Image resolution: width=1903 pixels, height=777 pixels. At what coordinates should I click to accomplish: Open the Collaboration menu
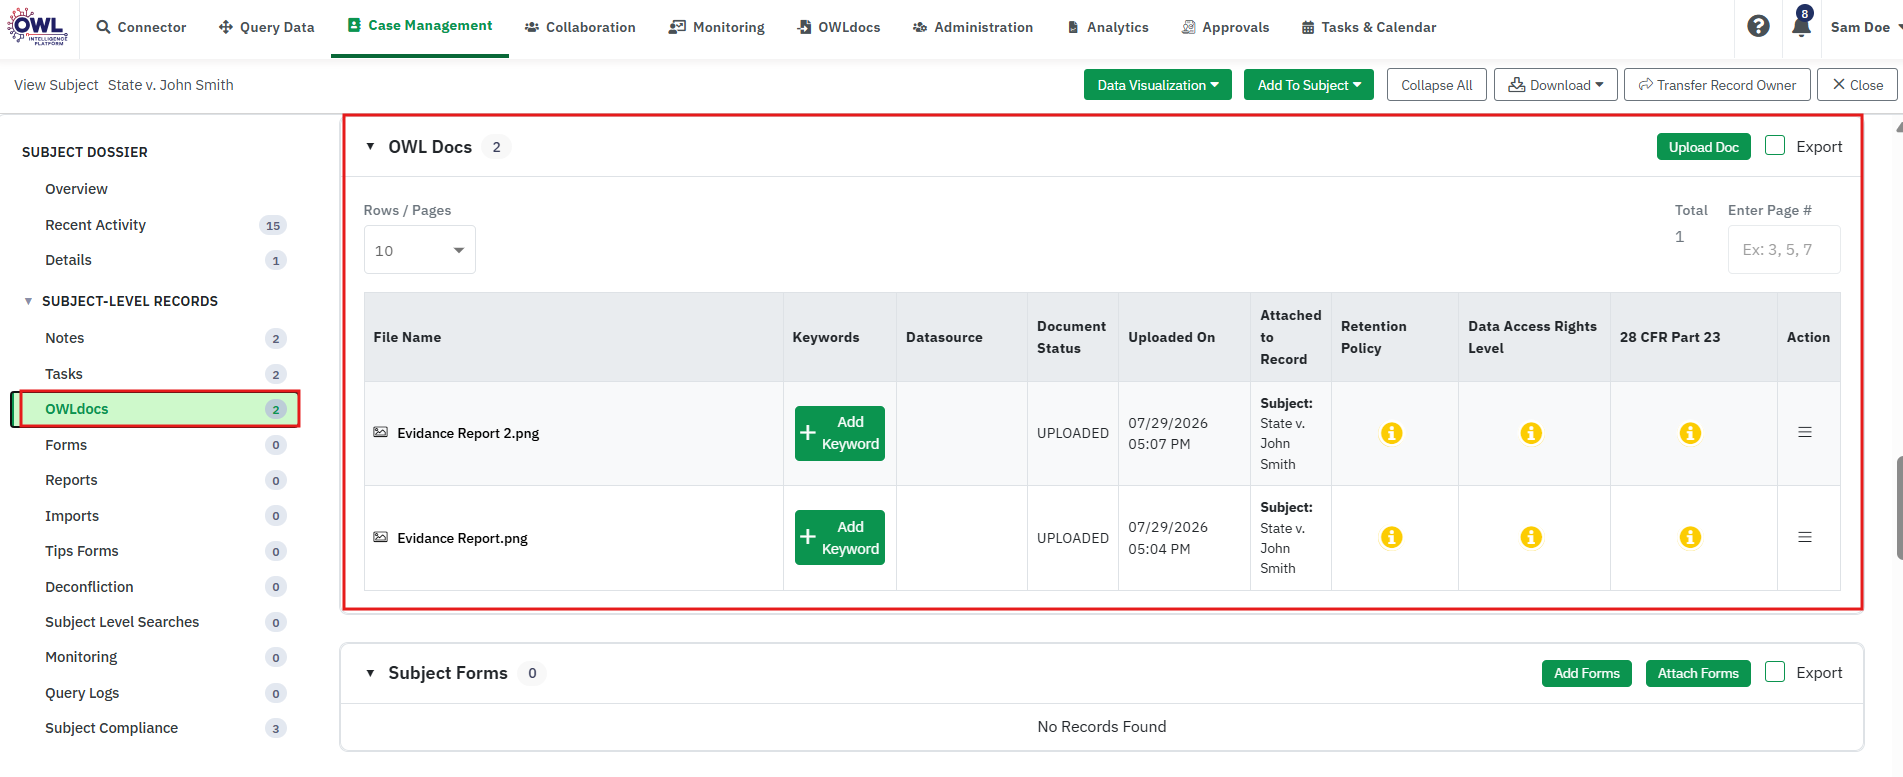point(580,27)
